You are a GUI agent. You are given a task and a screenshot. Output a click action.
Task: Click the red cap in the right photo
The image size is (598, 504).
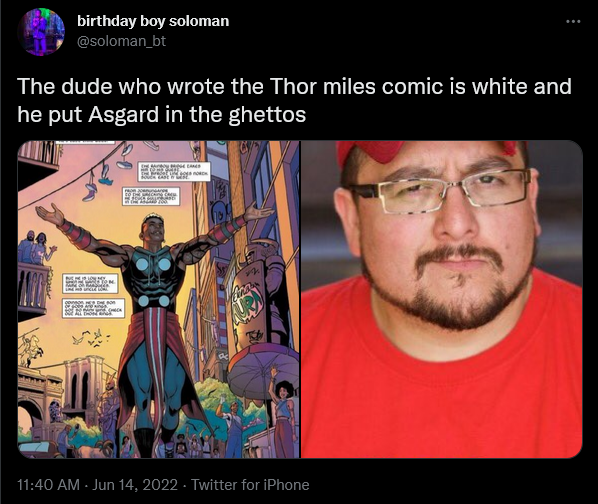click(x=427, y=151)
